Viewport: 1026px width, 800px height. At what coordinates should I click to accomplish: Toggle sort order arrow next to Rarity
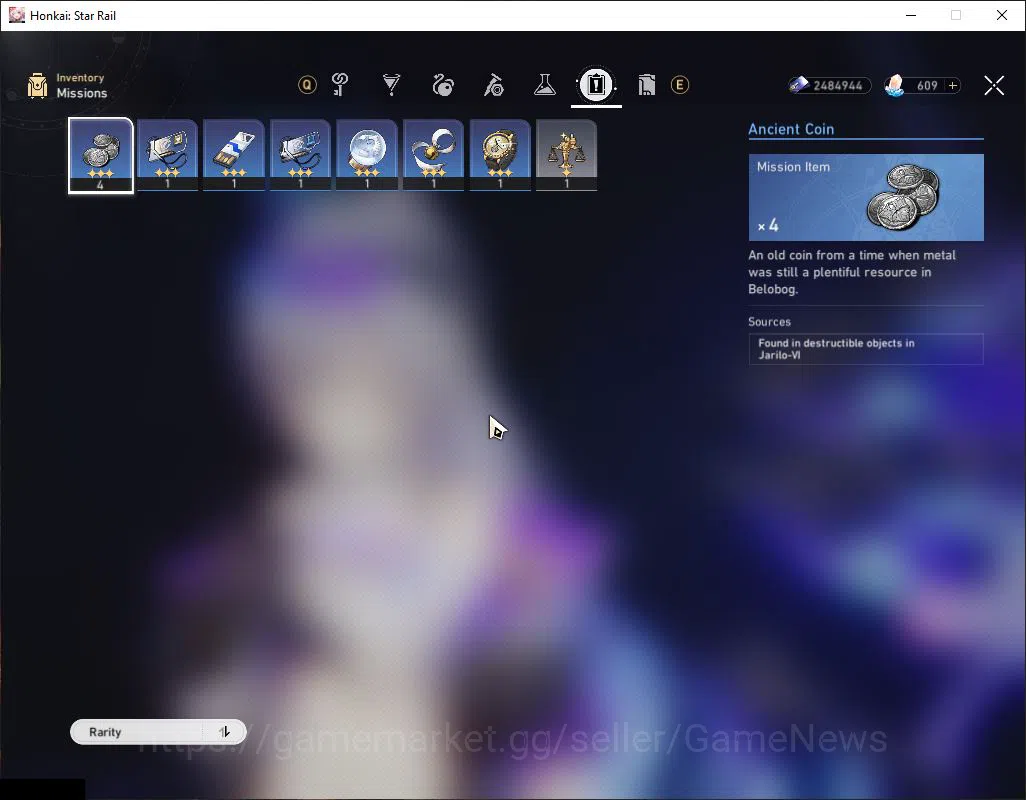pos(224,732)
